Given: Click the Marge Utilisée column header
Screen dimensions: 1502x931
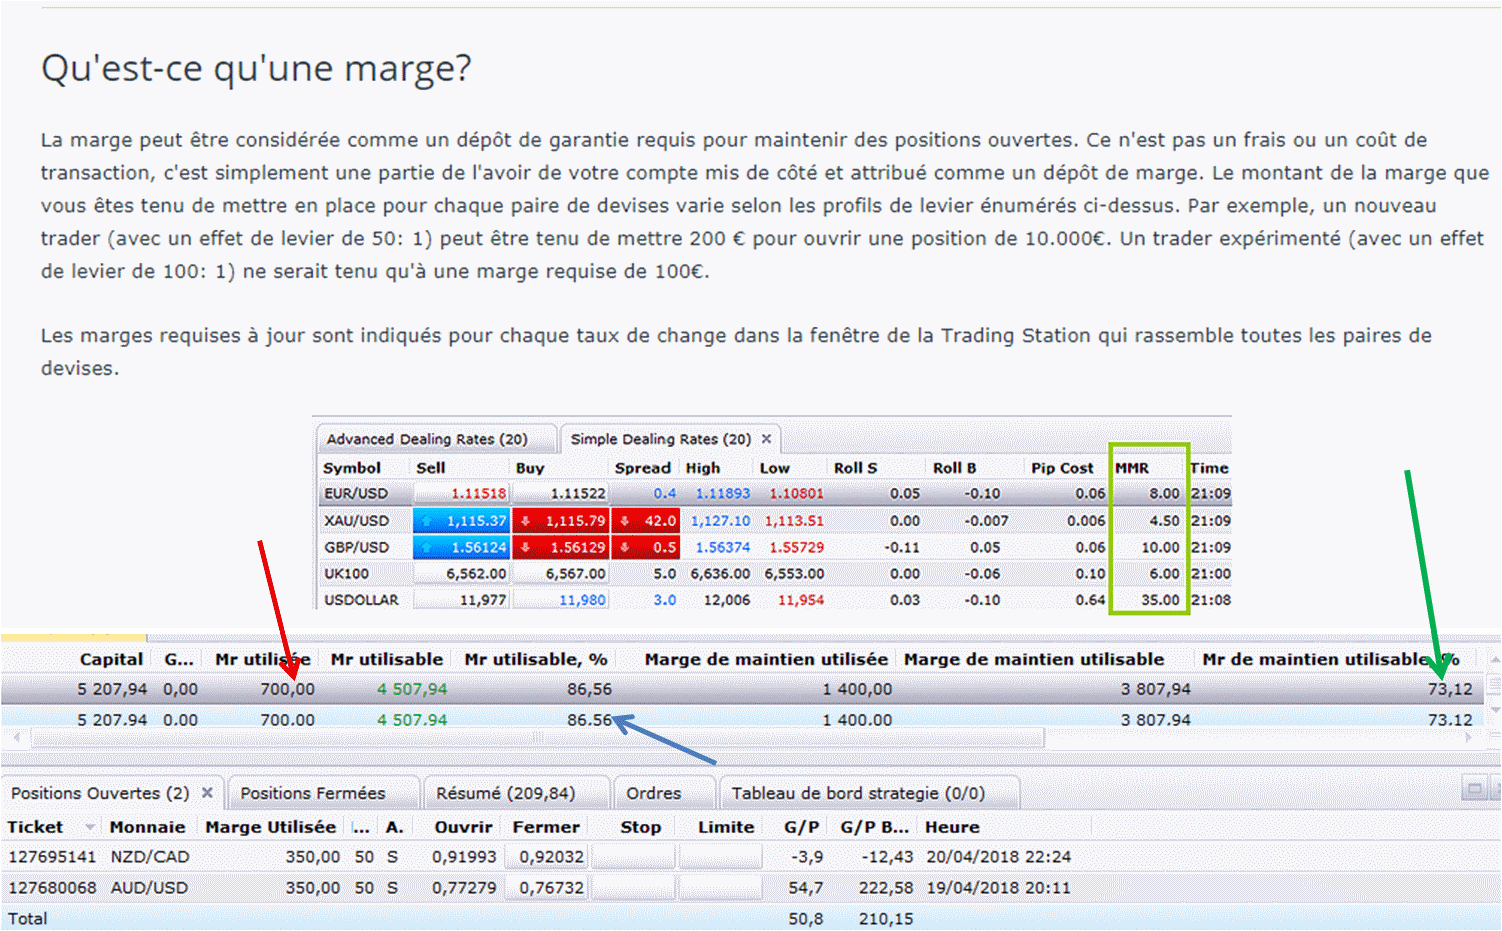Looking at the screenshot, I should point(270,827).
